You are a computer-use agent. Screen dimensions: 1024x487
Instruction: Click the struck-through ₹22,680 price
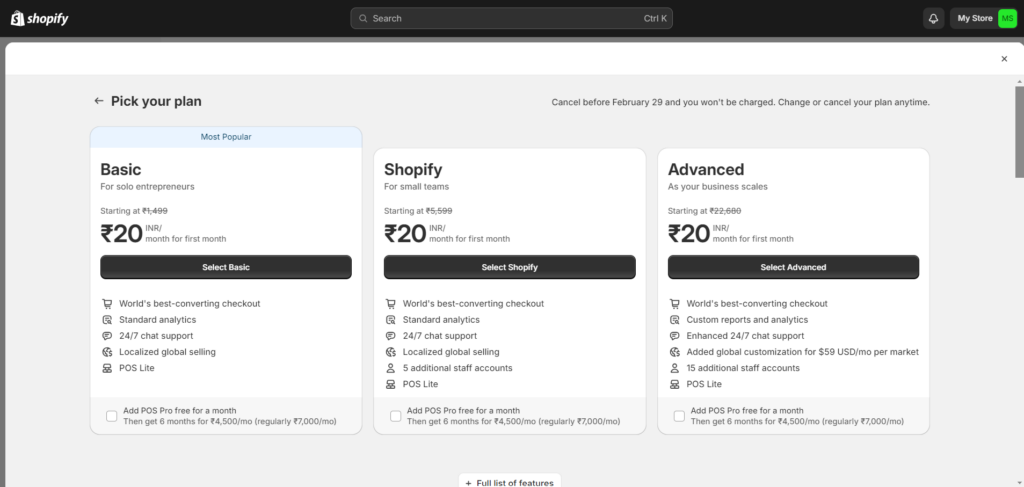pos(726,211)
